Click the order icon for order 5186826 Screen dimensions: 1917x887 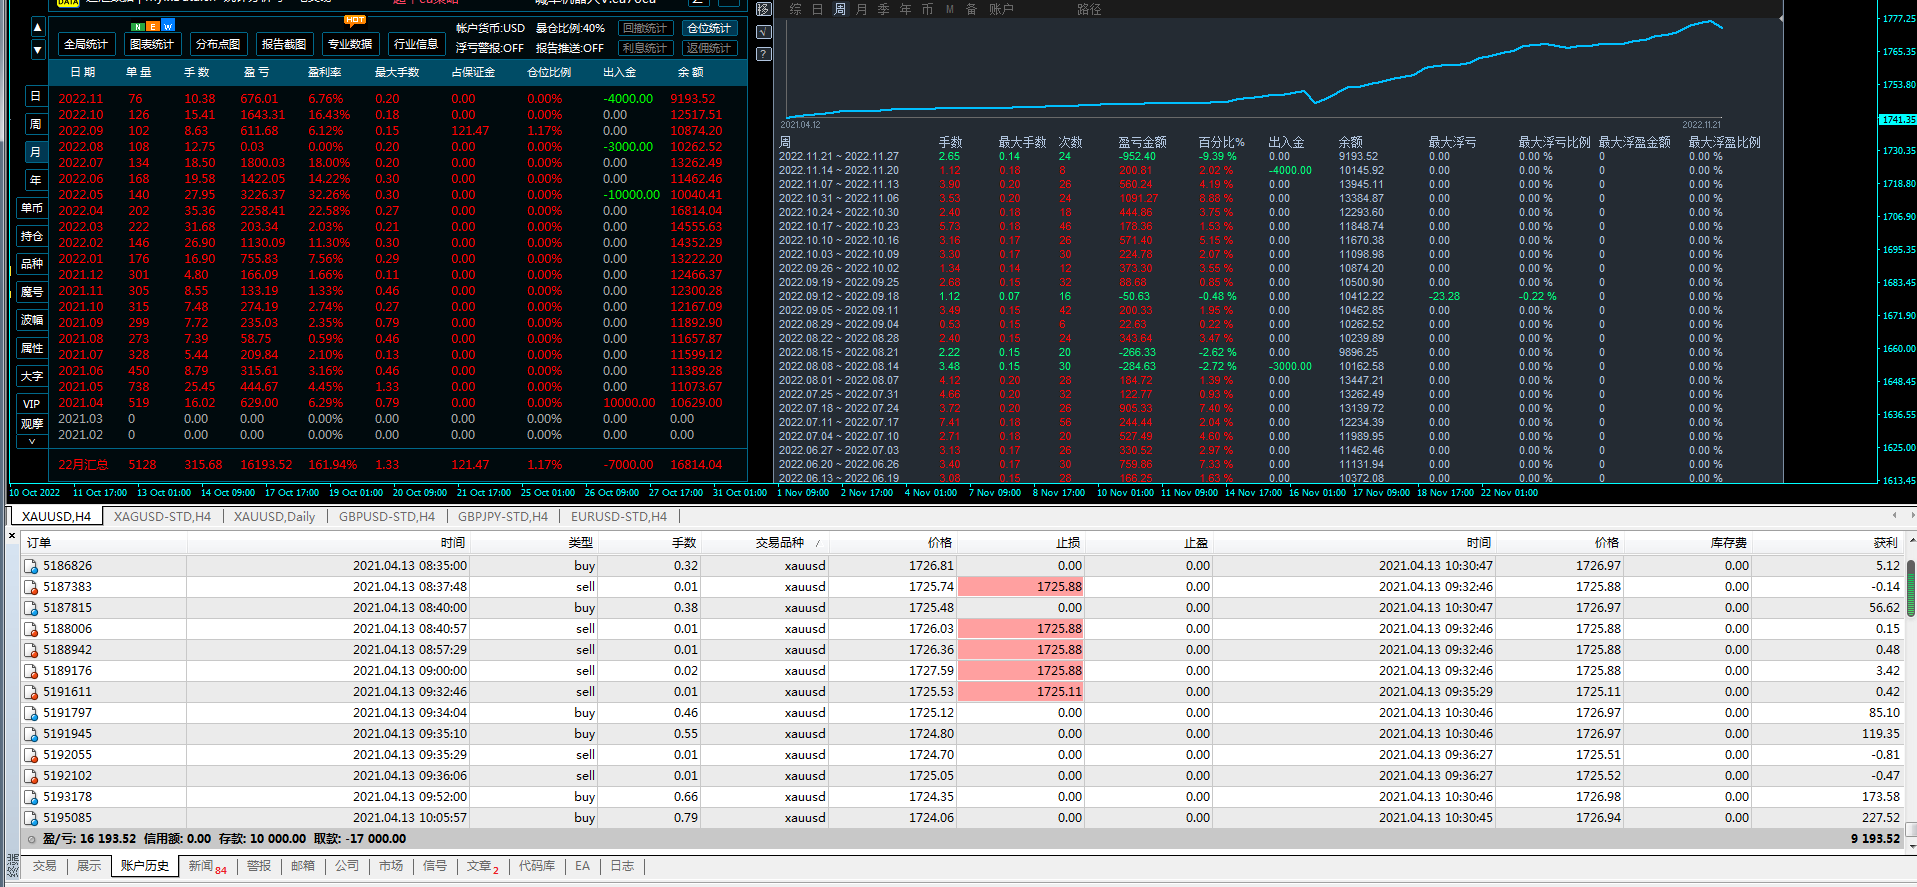[x=31, y=566]
